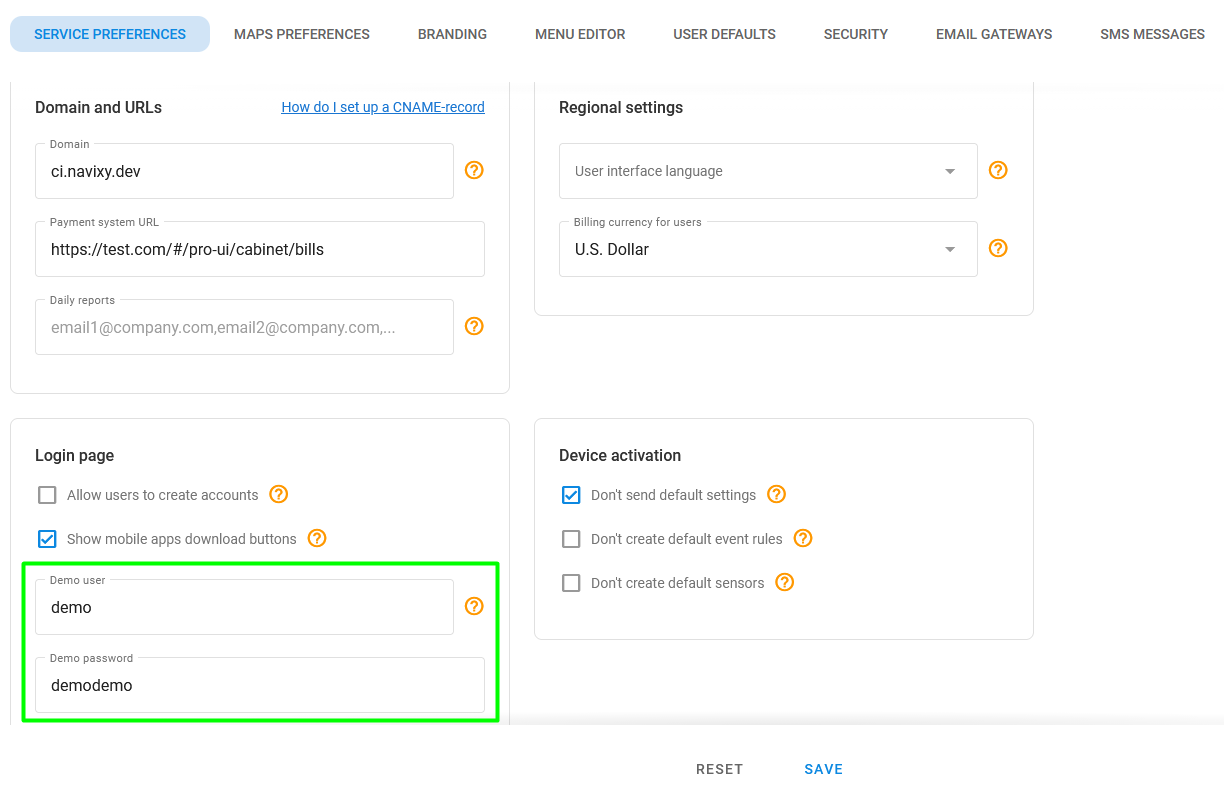Screen dimensions: 1224x787
Task: Enable Allow users to create accounts checkbox
Action: [47, 495]
